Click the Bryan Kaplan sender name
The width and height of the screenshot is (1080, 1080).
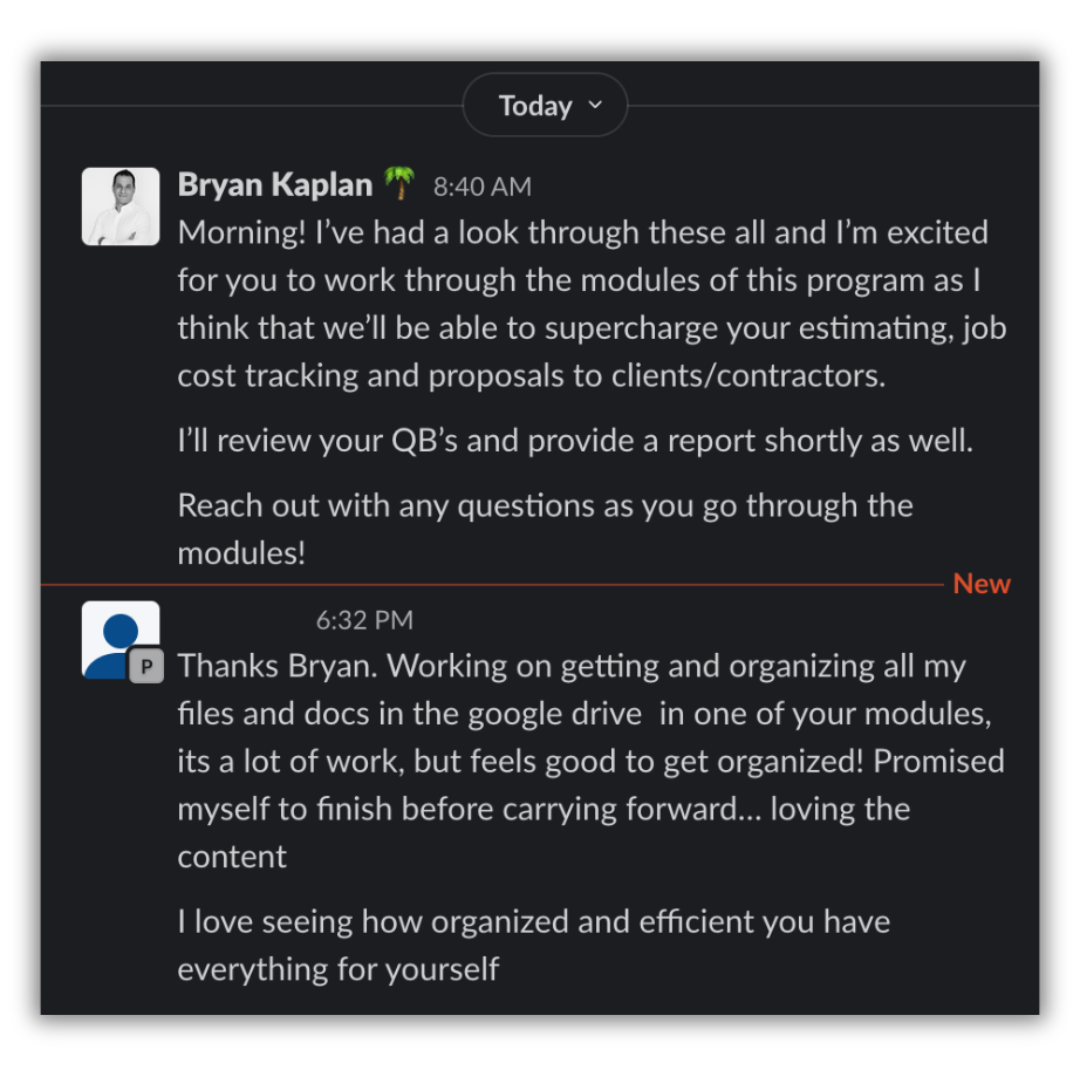coord(275,185)
